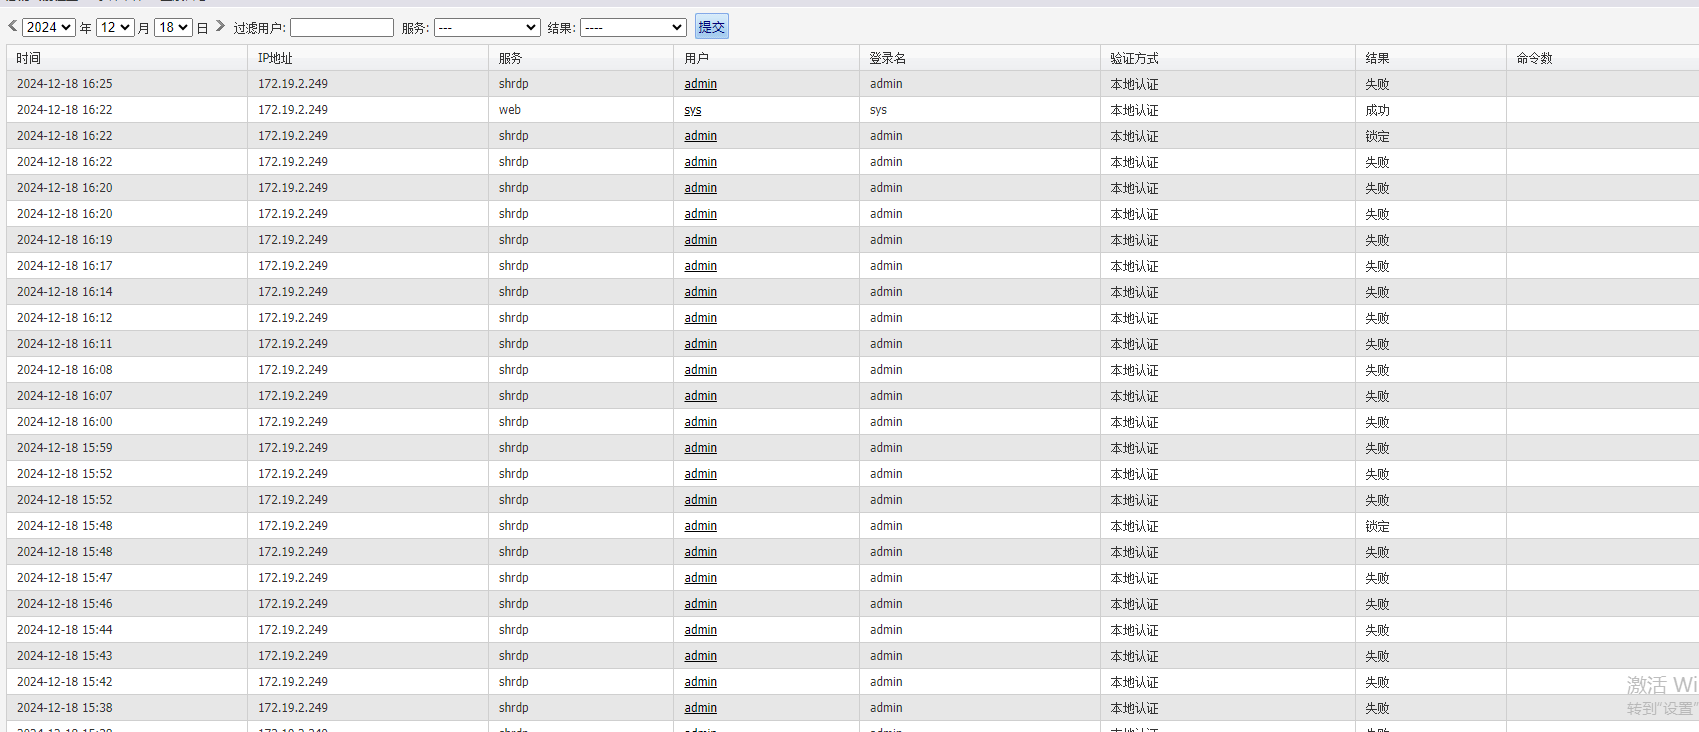Click the previous day arrow

(13, 27)
